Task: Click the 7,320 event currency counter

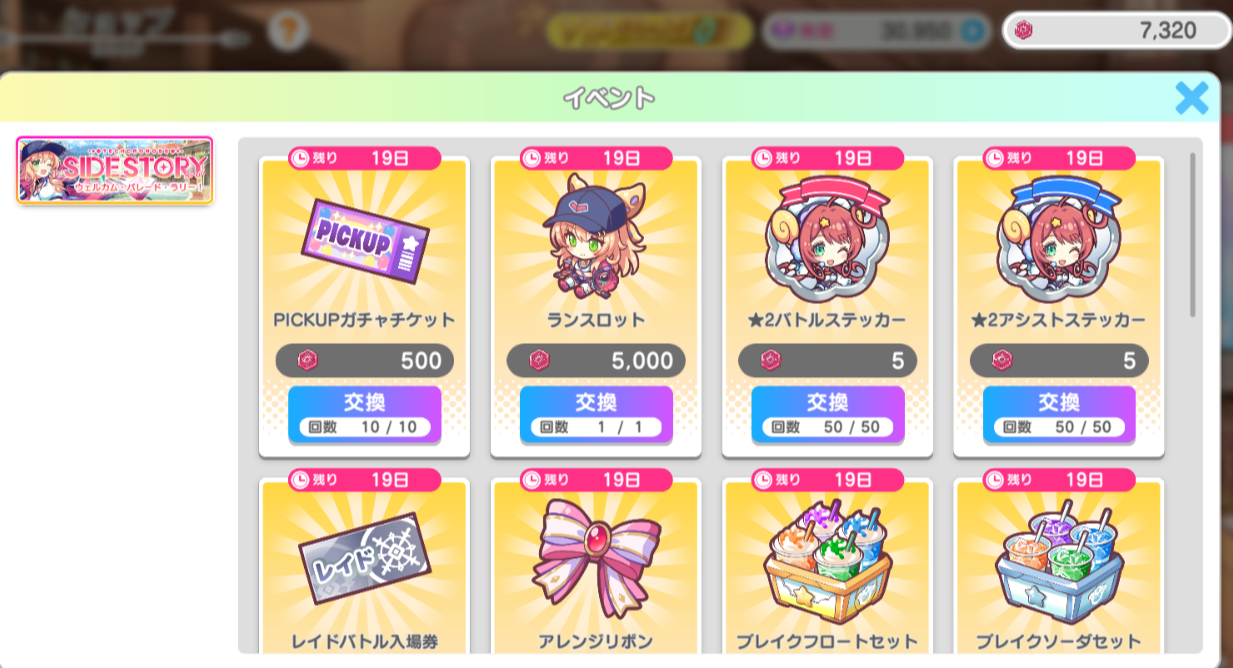Action: (x=1117, y=31)
